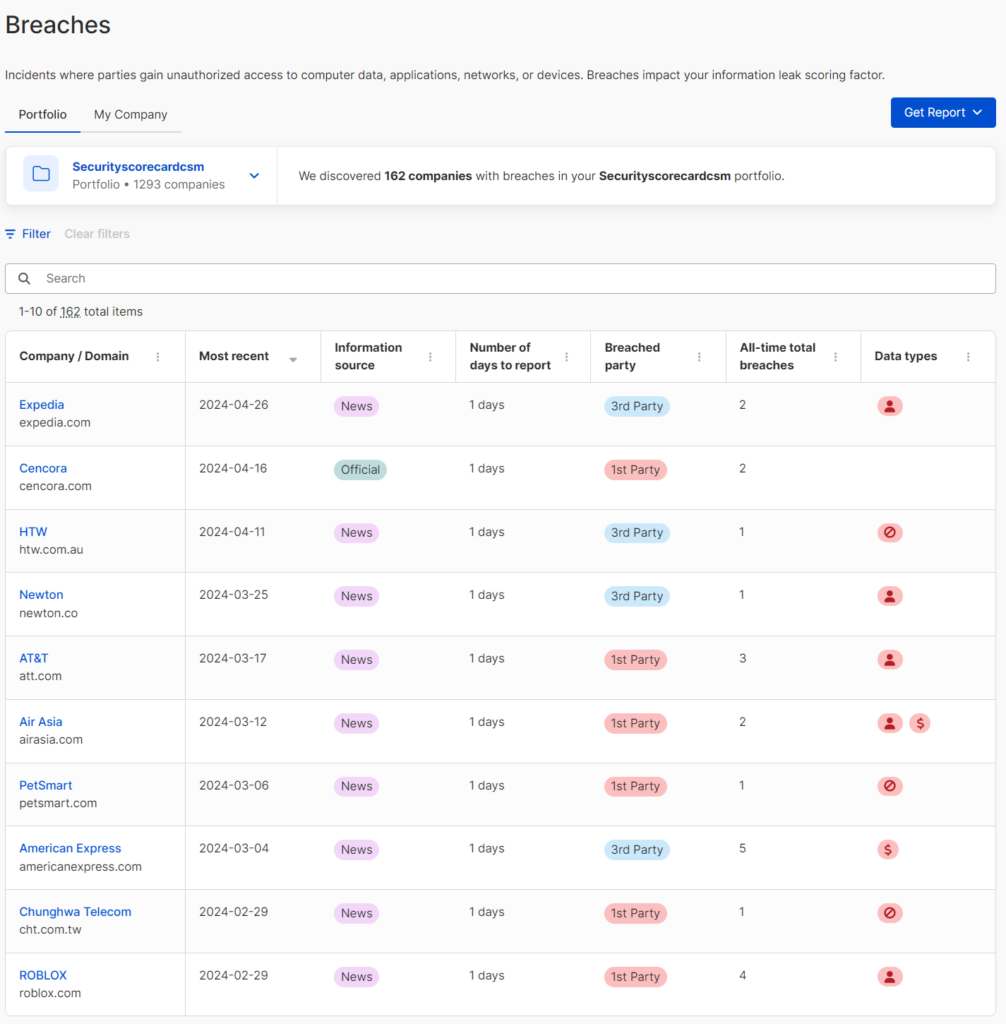Toggle the Most recent sort arrow

[293, 359]
